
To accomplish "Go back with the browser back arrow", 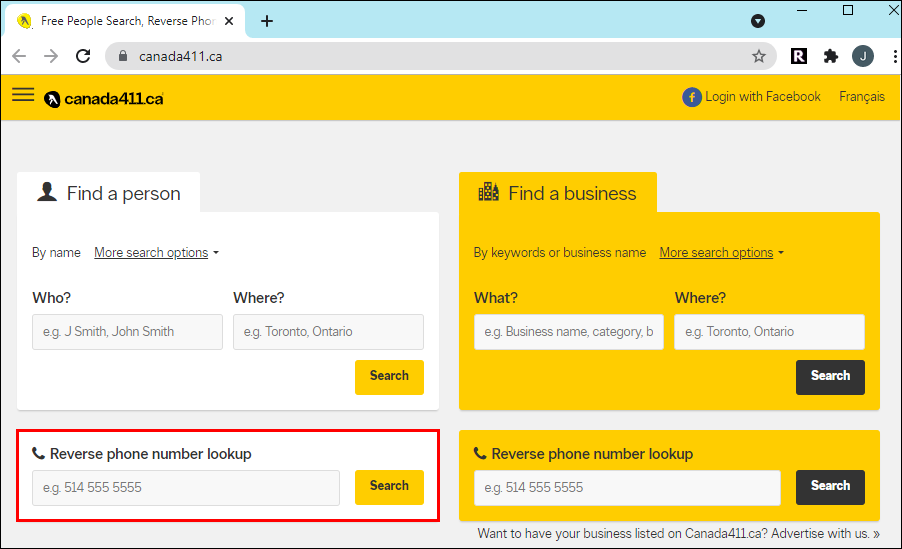I will click(19, 56).
